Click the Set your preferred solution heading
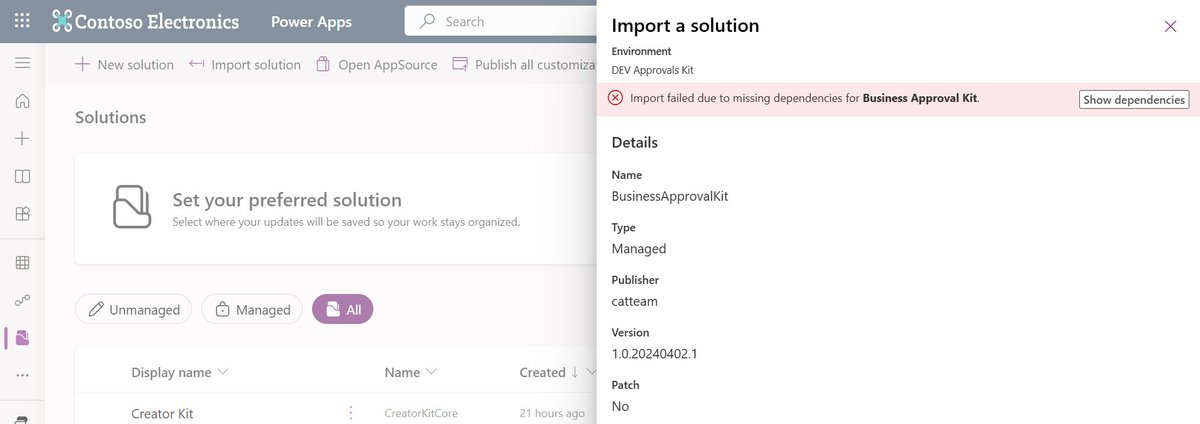Viewport: 1200px width, 424px height. [x=287, y=200]
